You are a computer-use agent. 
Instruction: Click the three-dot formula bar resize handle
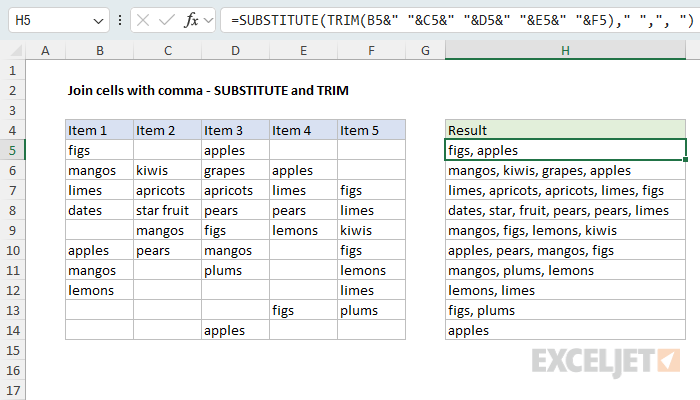coord(120,20)
